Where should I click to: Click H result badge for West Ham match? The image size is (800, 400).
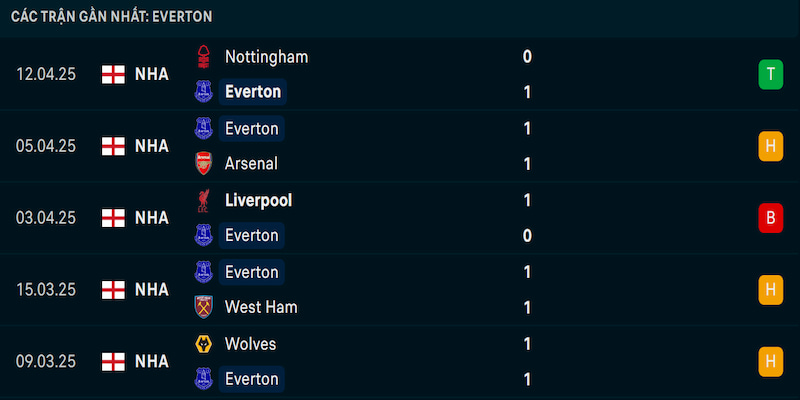(x=770, y=290)
